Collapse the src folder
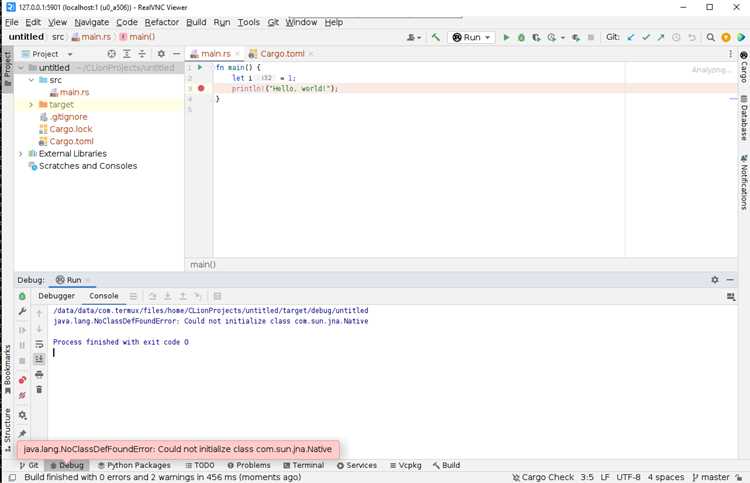750x483 pixels. (31, 80)
